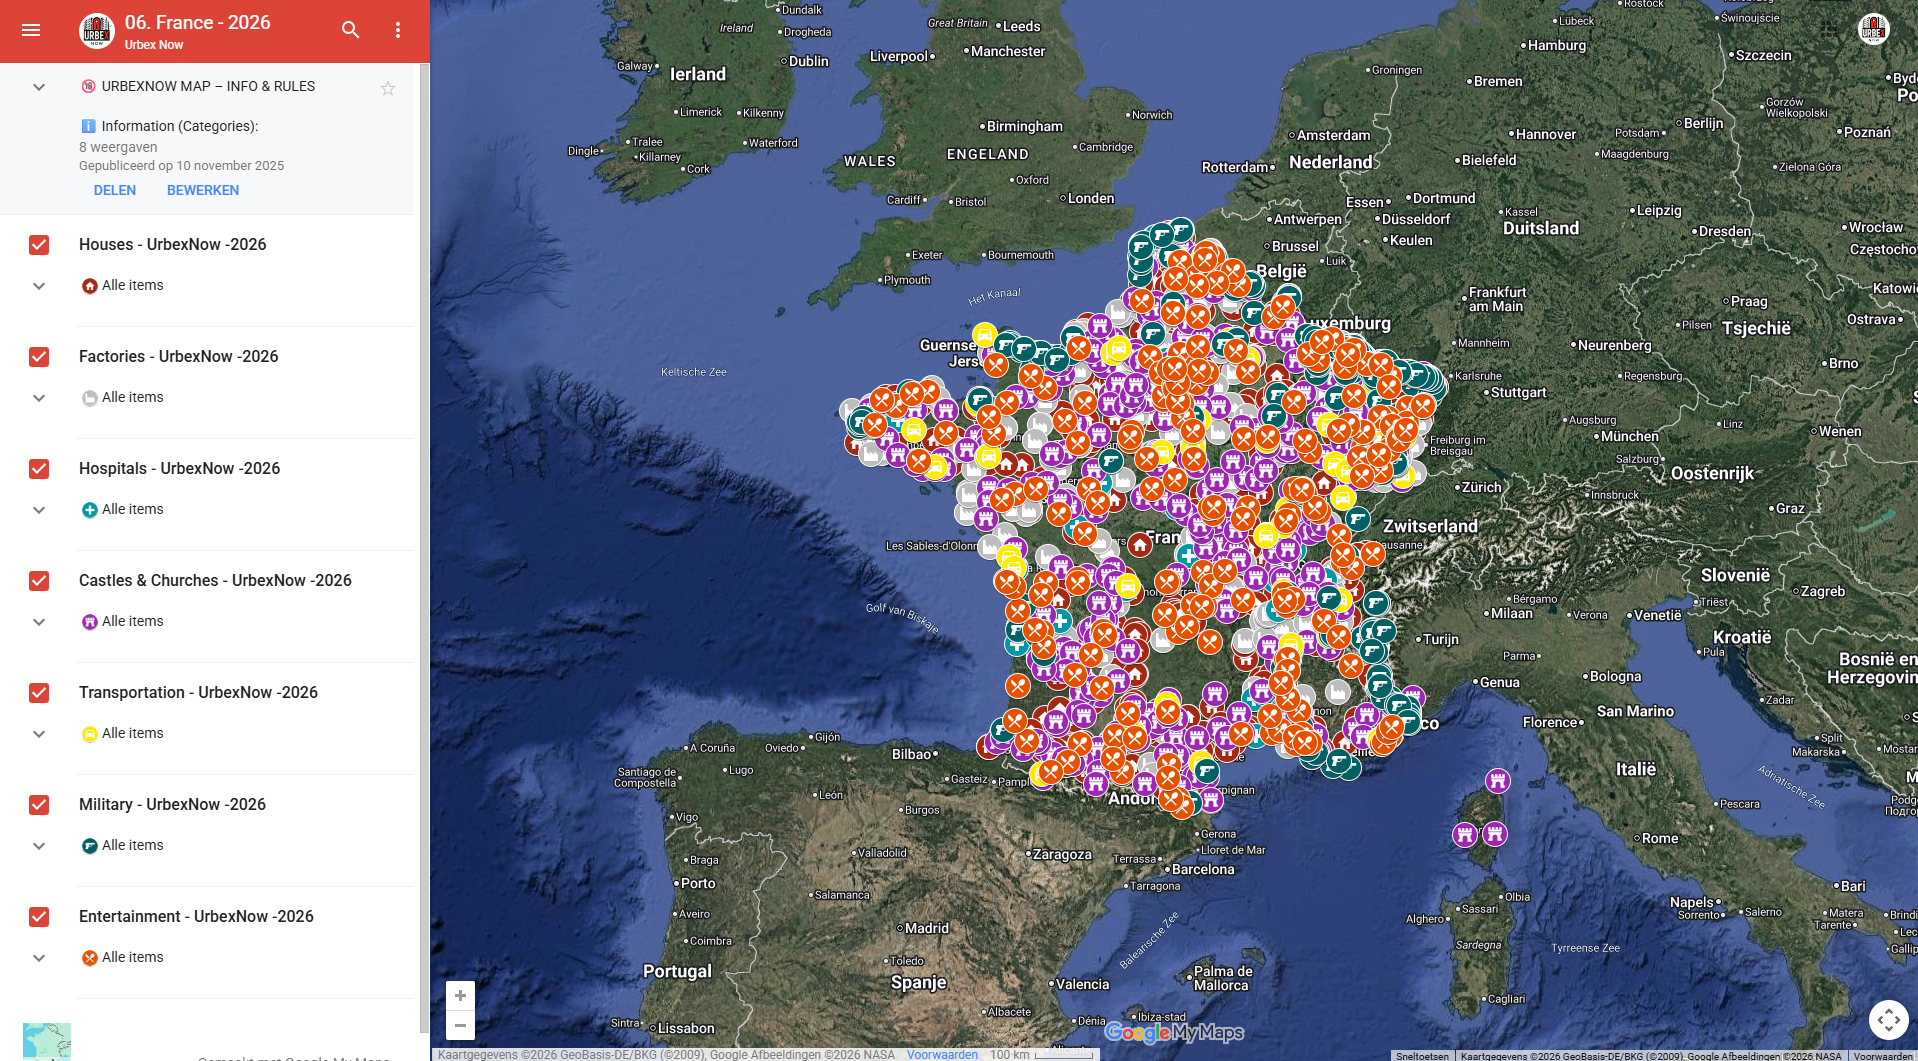Collapse the URBEXNOW MAP info section
The image size is (1918, 1061).
point(39,87)
